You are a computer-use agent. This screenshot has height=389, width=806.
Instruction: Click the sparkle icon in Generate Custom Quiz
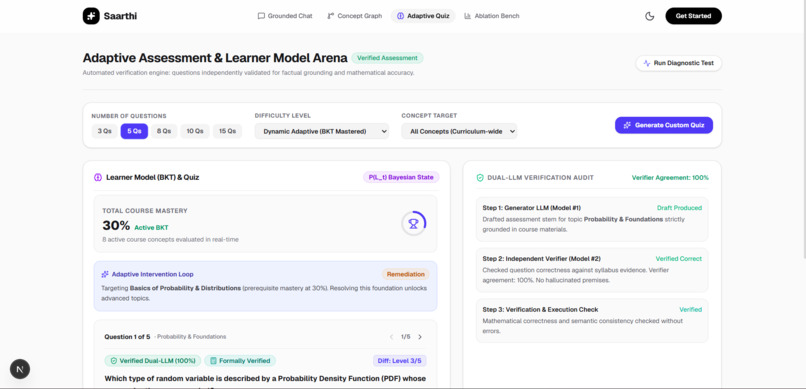tap(627, 125)
